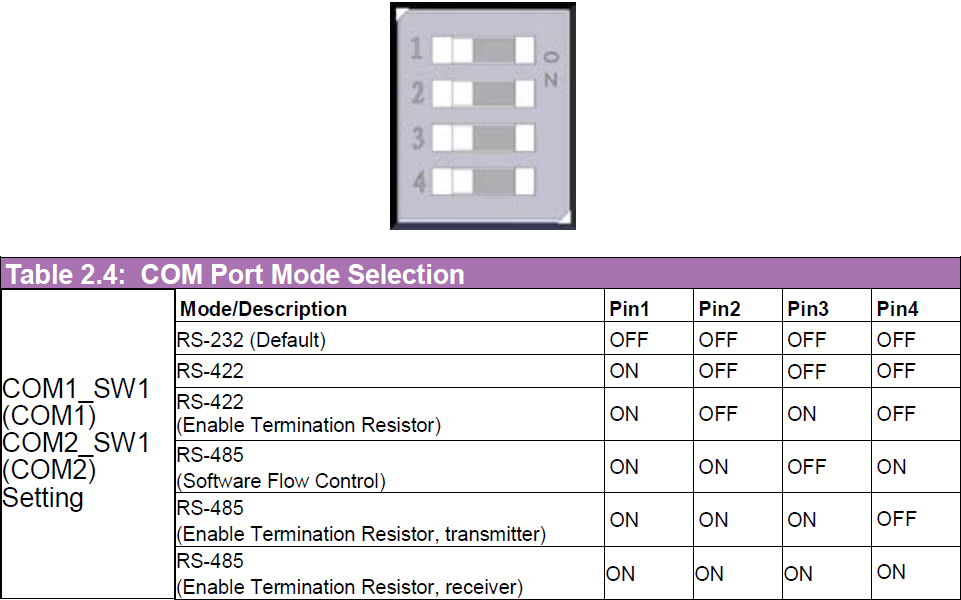Select the Pin2 column header
Image resolution: width=961 pixels, height=600 pixels.
(719, 309)
